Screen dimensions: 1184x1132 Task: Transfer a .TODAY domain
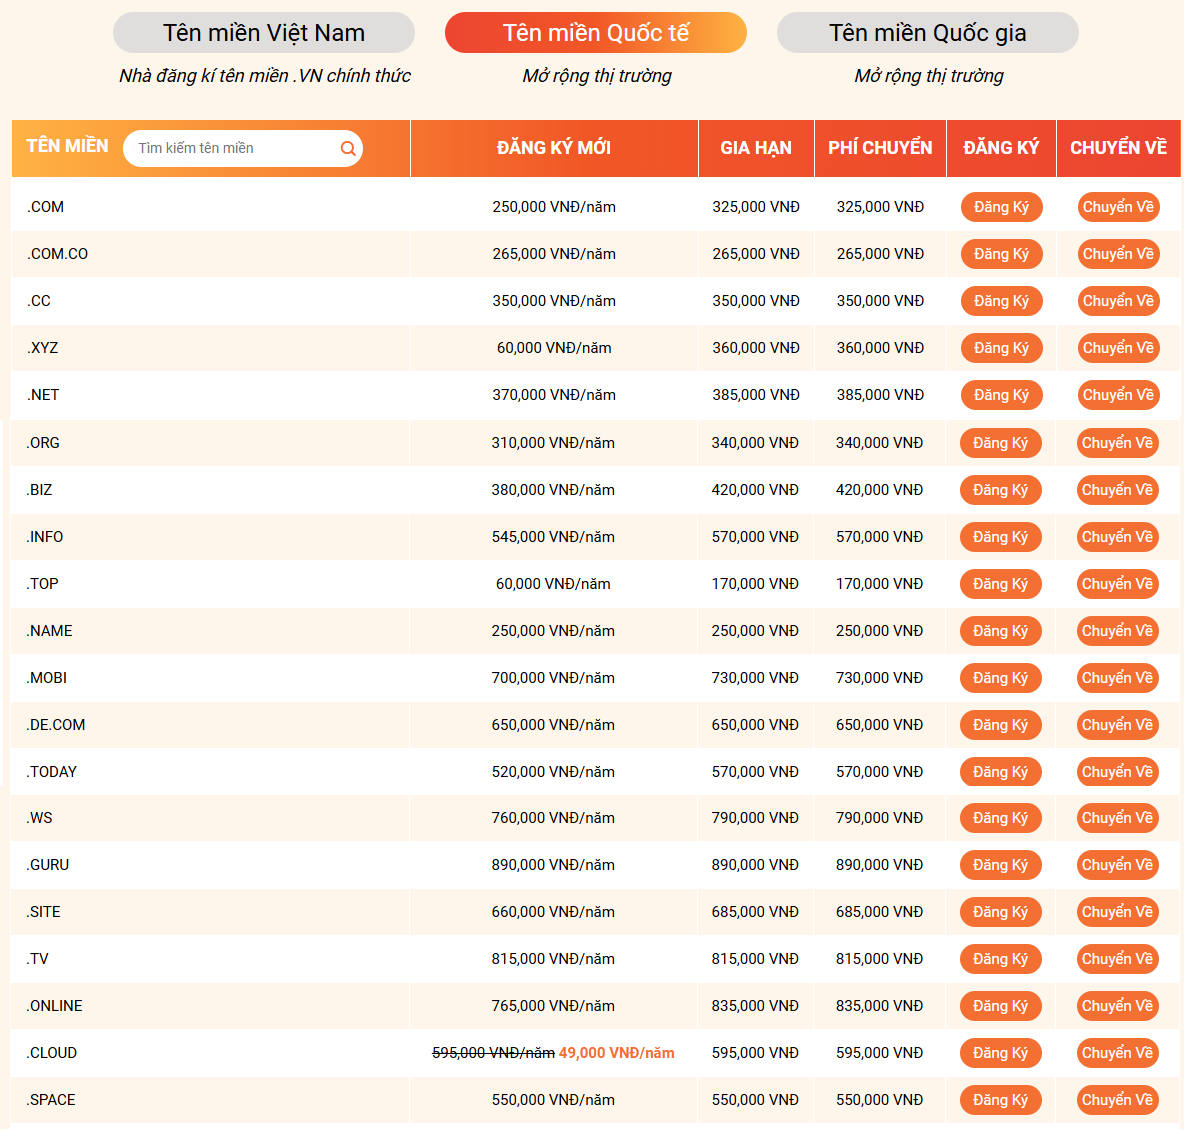pos(1118,772)
